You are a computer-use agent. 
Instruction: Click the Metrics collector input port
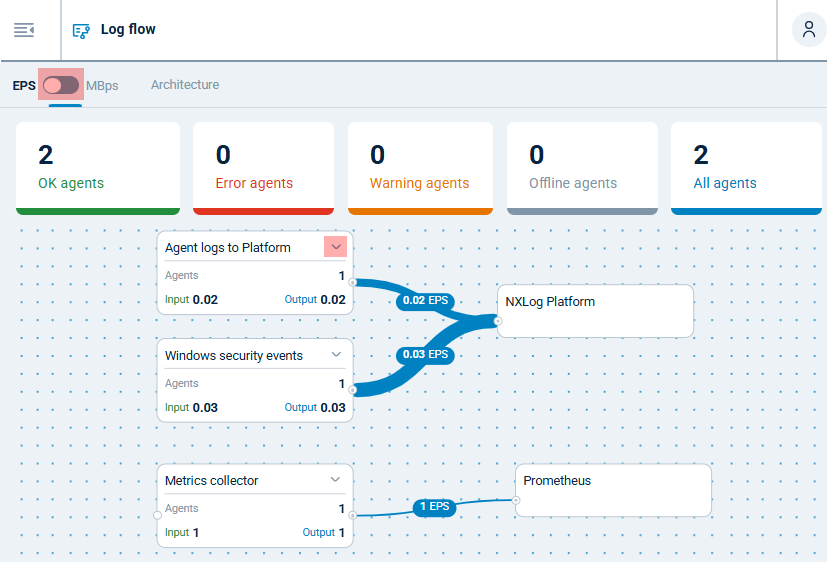[x=158, y=514]
